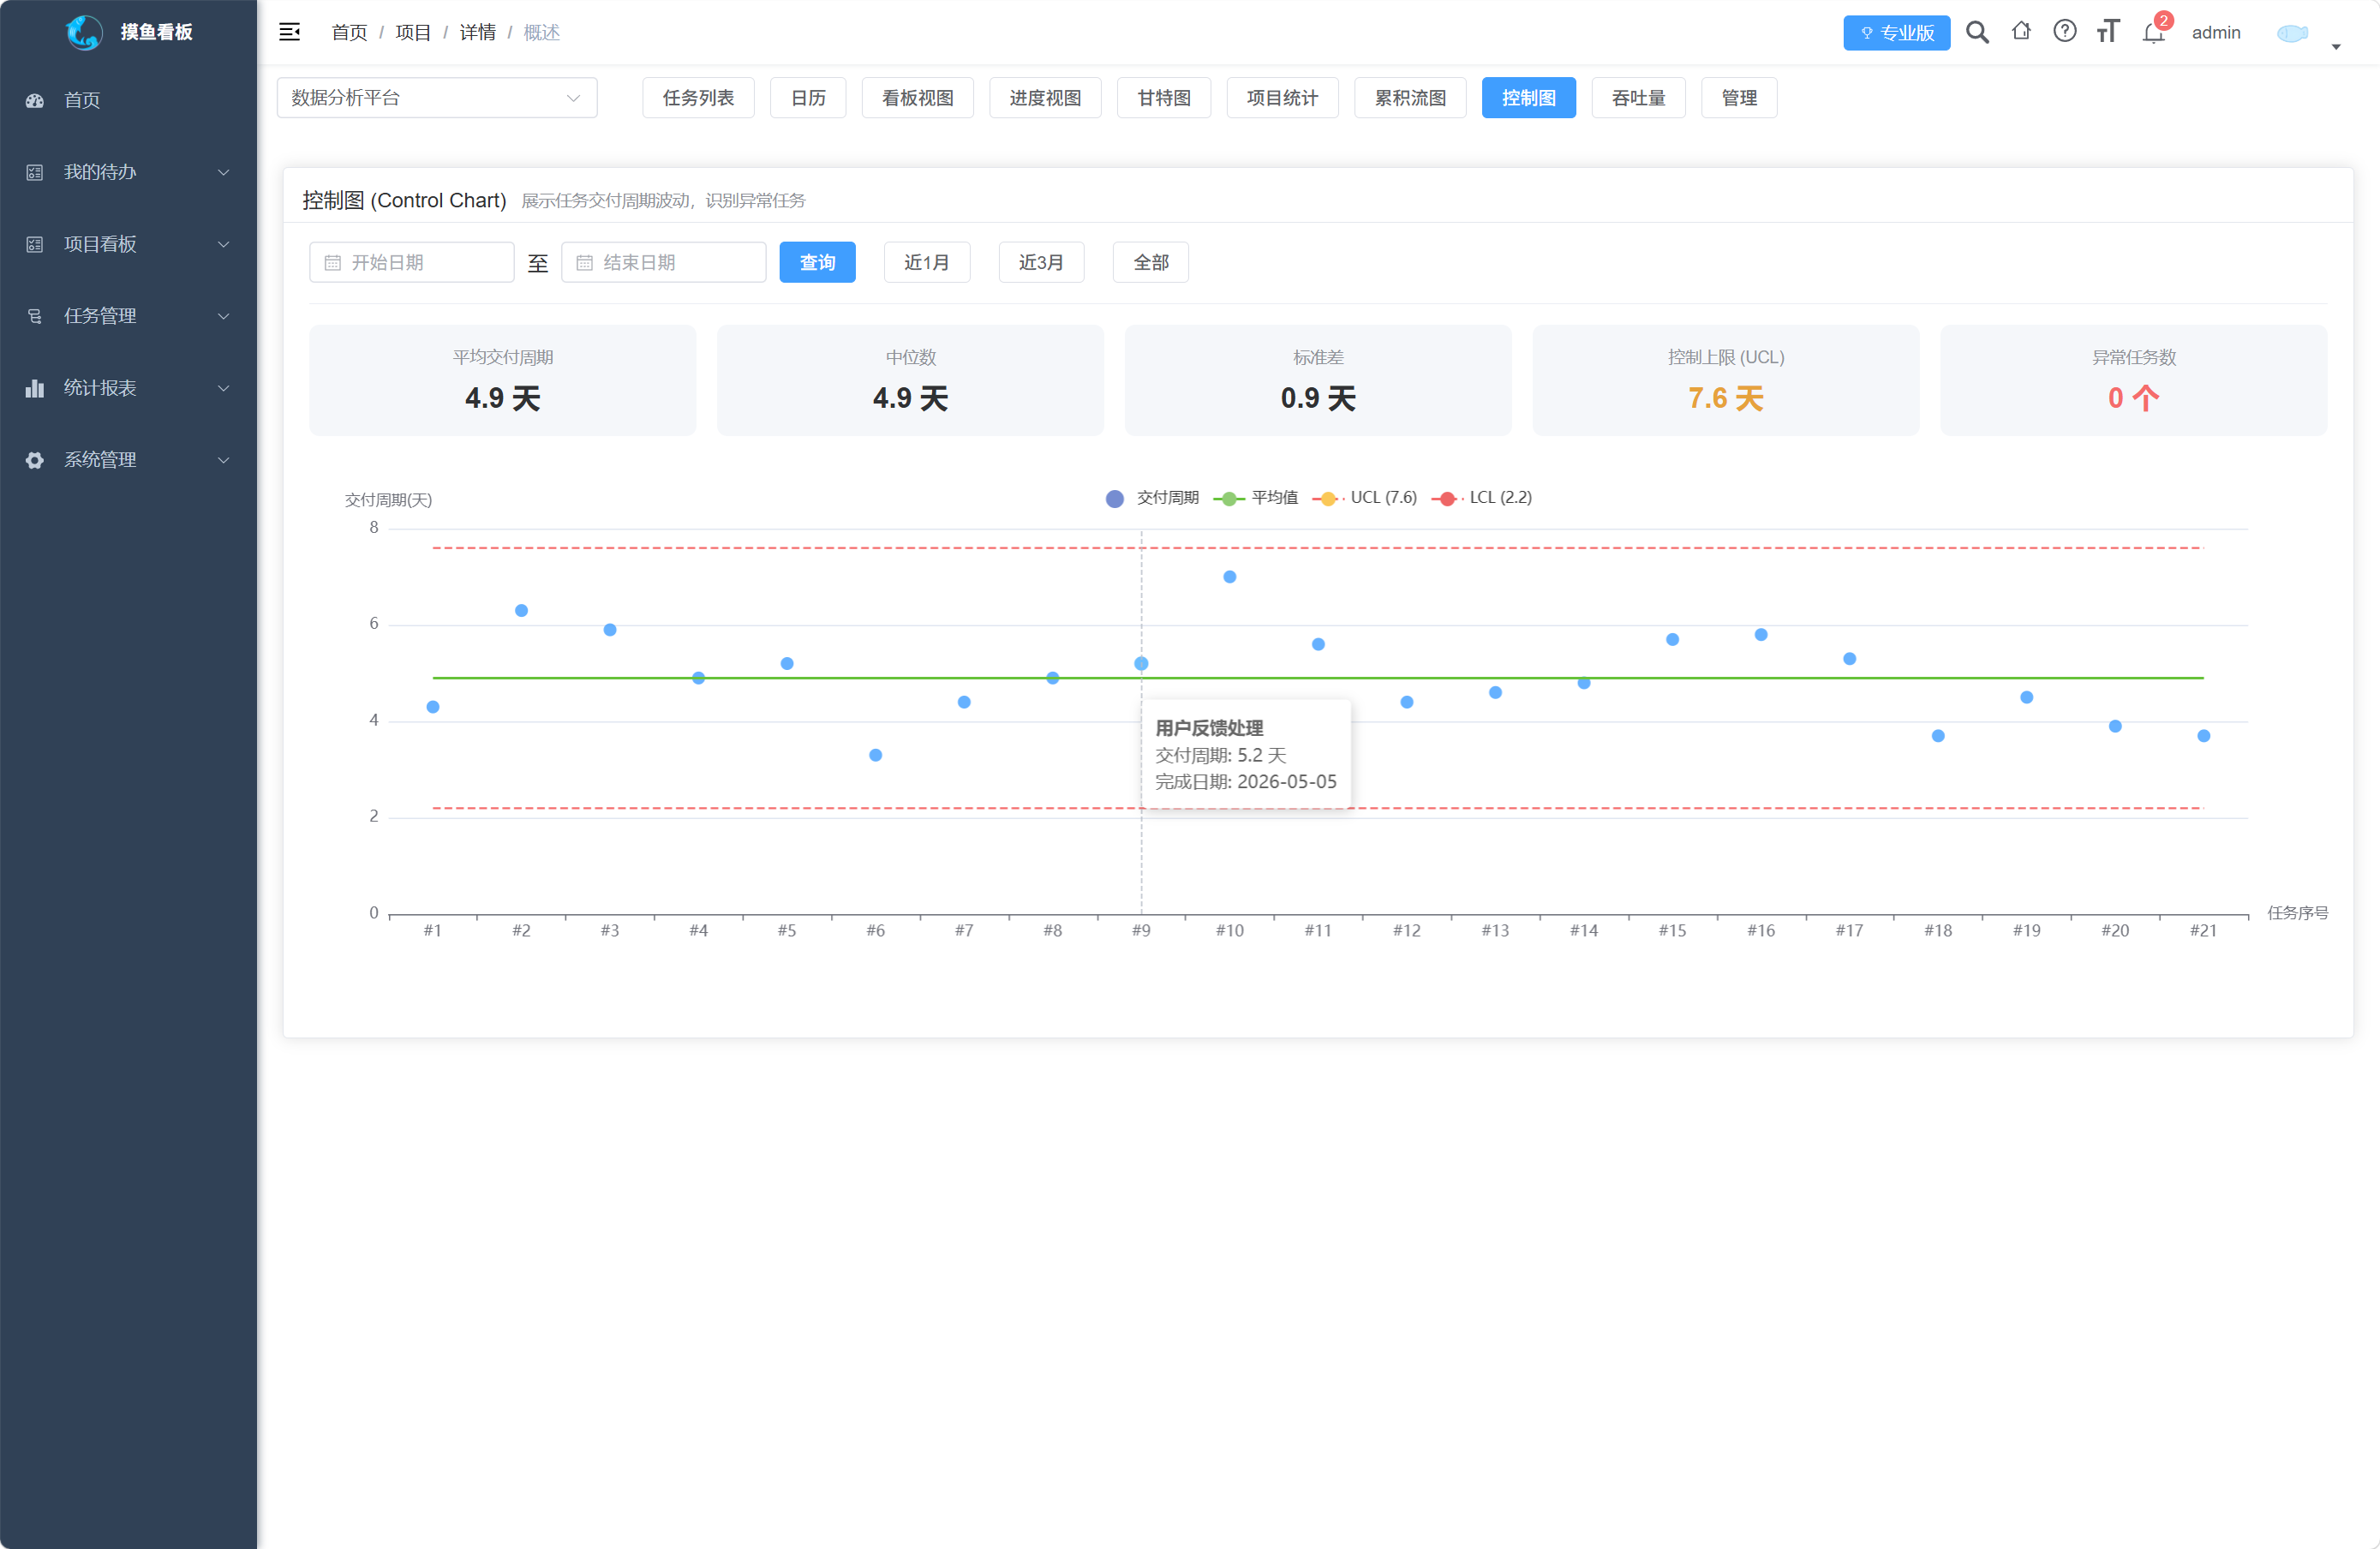Select the 控制图 tab
The image size is (2380, 1549).
tap(1529, 98)
